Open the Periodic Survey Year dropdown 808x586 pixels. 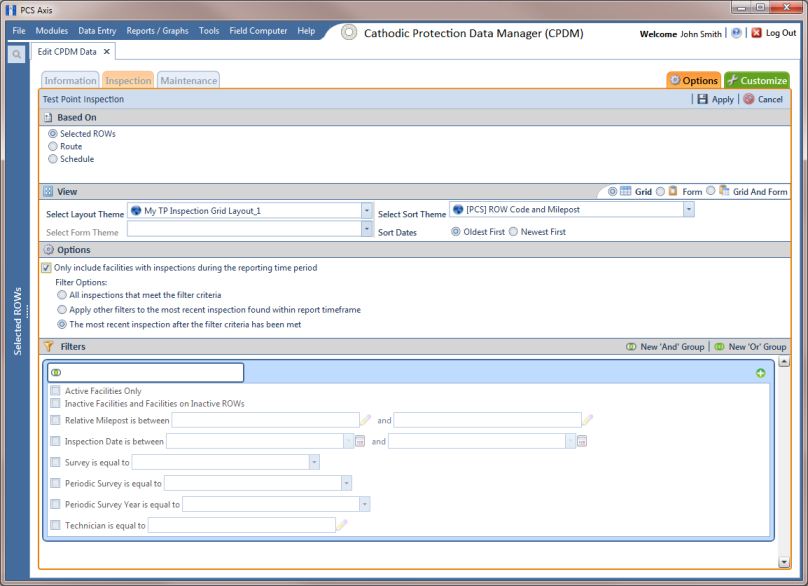(364, 504)
